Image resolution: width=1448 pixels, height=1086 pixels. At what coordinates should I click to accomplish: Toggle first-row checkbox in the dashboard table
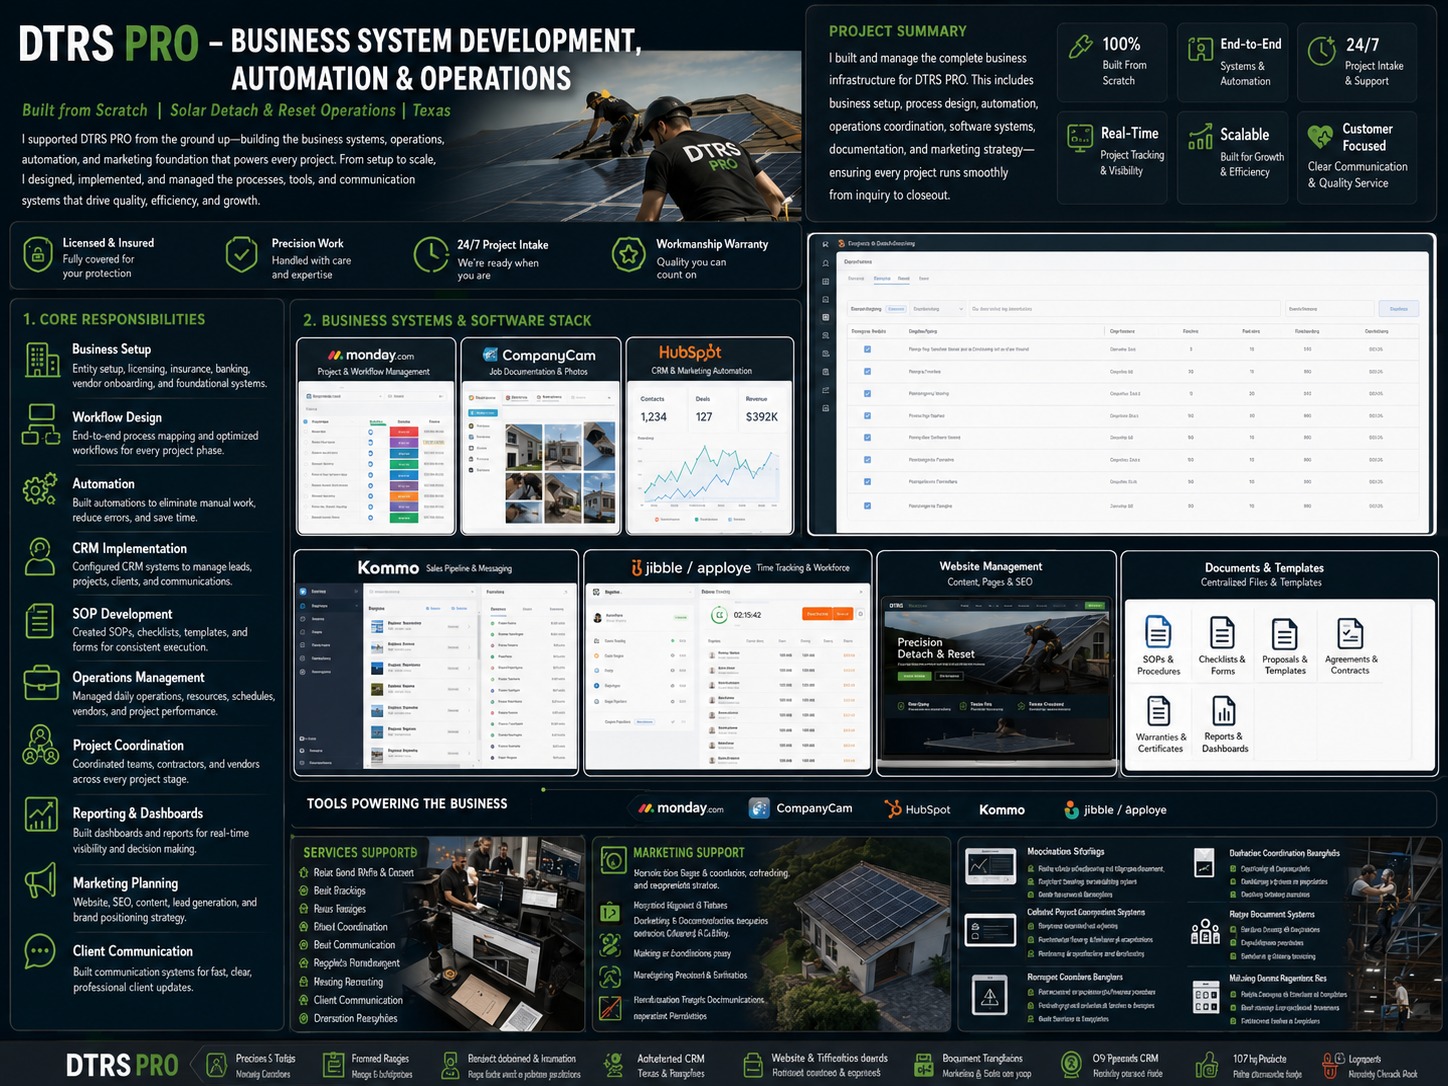(867, 349)
